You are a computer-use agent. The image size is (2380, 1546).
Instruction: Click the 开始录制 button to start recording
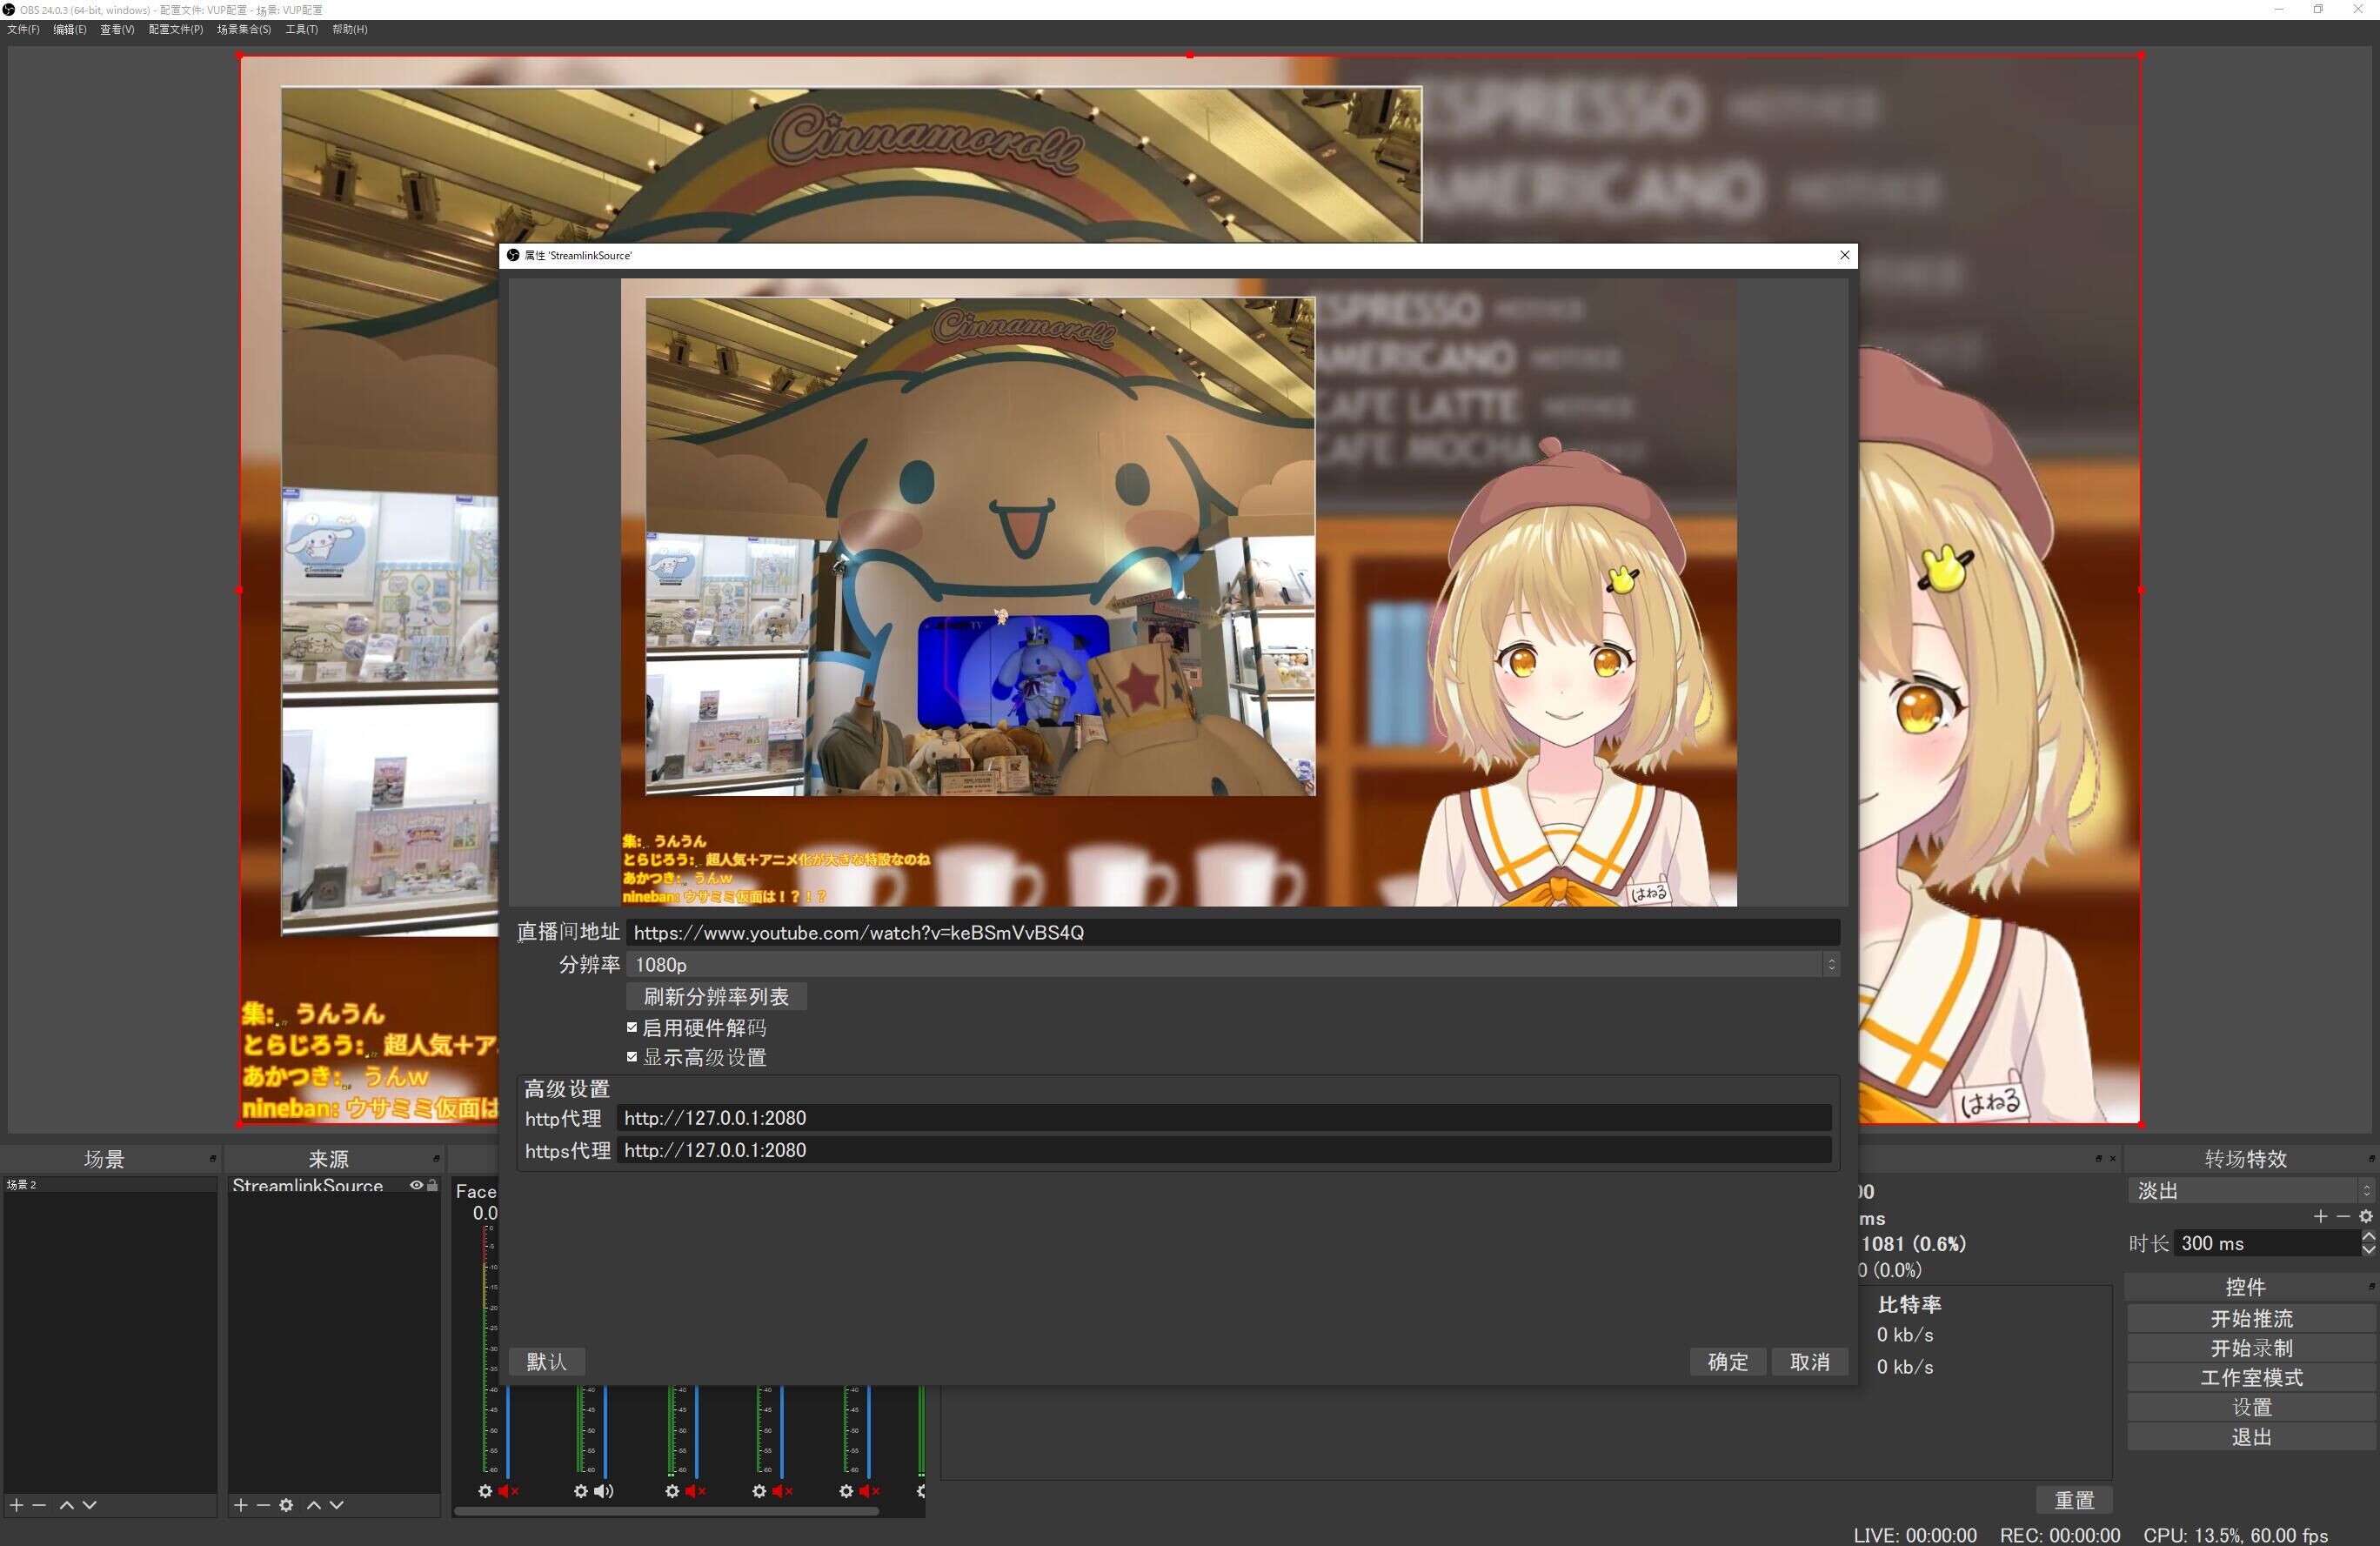[x=2250, y=1347]
